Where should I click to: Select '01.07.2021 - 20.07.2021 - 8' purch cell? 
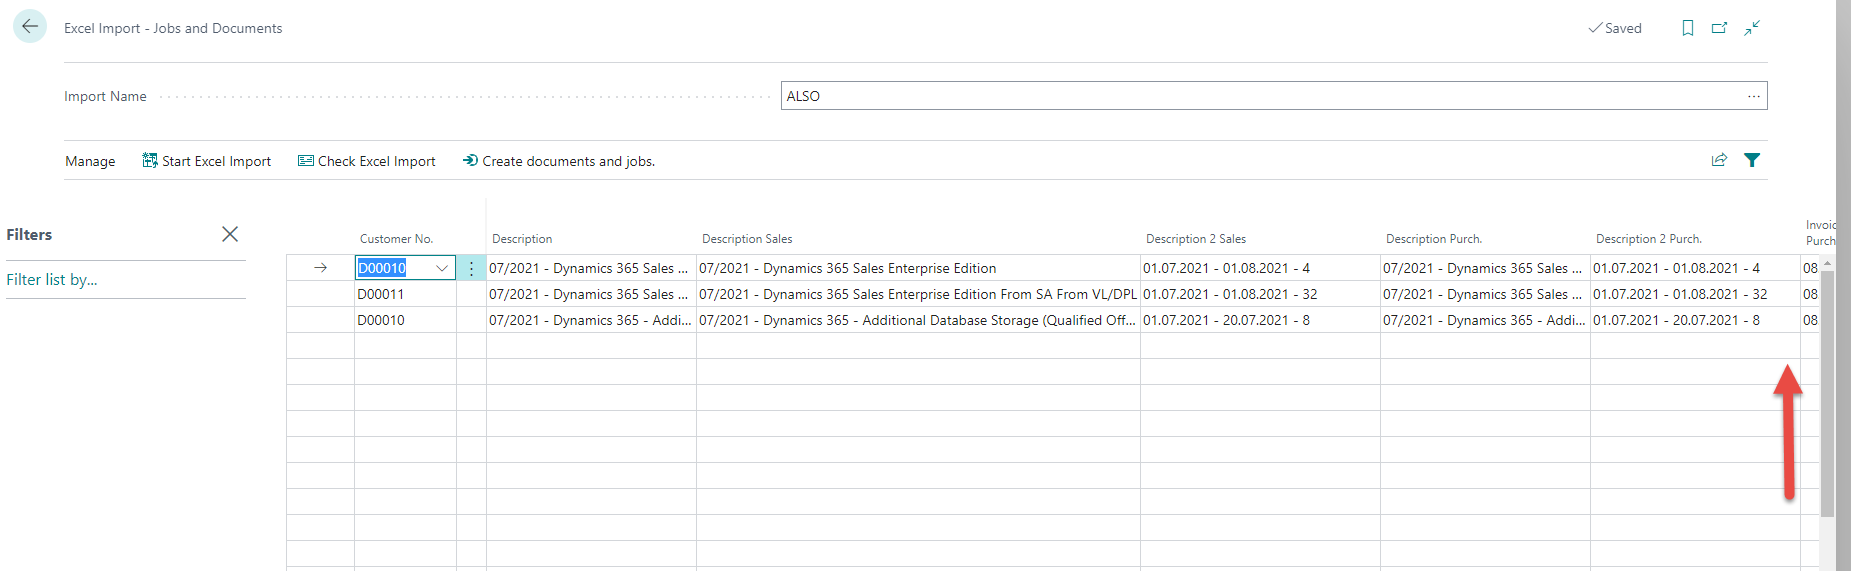click(x=1695, y=320)
